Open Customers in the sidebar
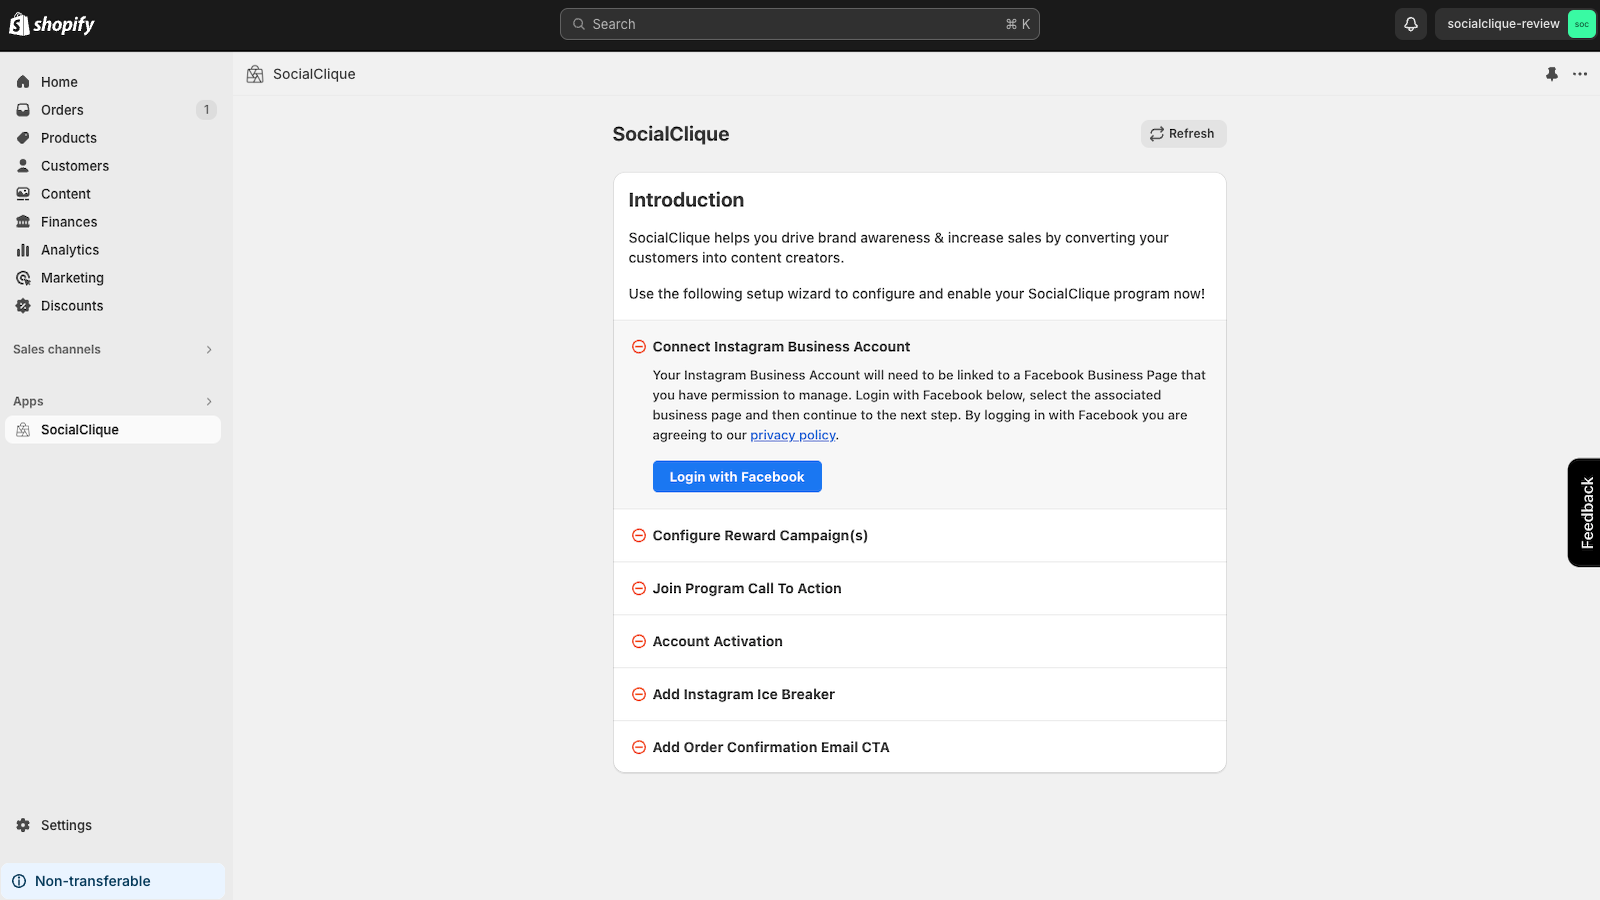 coord(113,166)
